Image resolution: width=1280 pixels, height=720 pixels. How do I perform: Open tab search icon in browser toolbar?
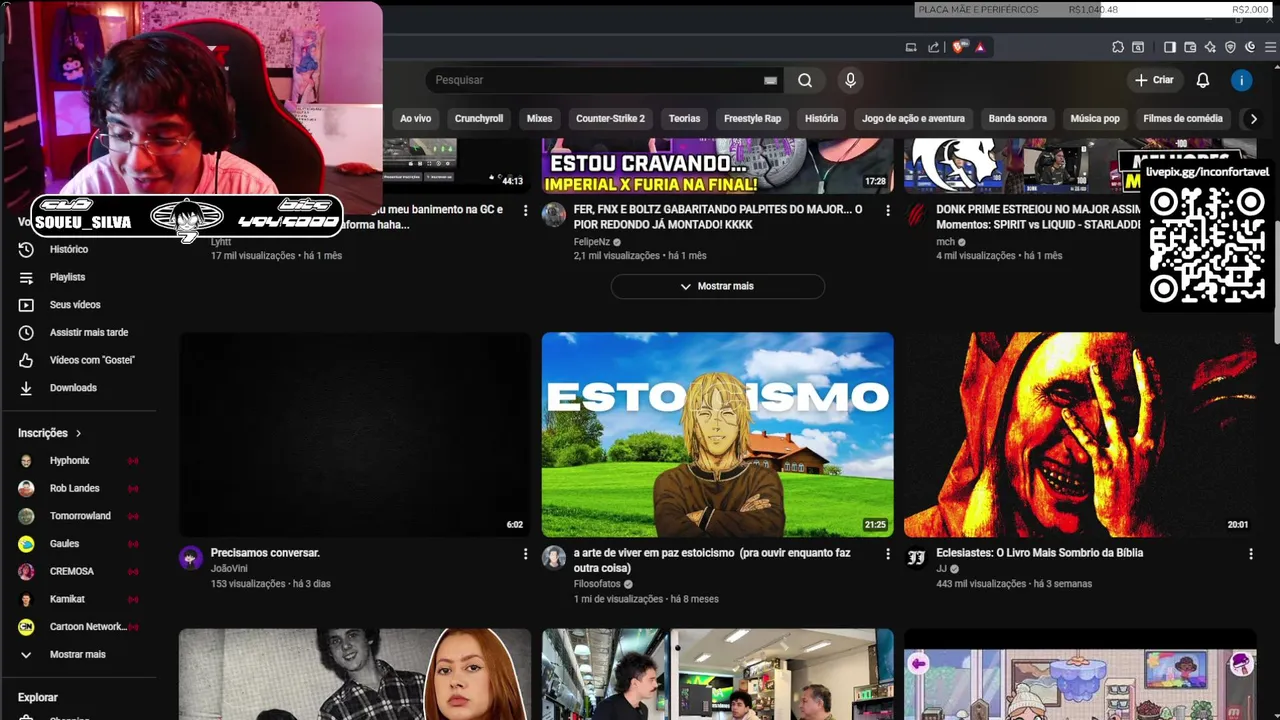pyautogui.click(x=1138, y=47)
